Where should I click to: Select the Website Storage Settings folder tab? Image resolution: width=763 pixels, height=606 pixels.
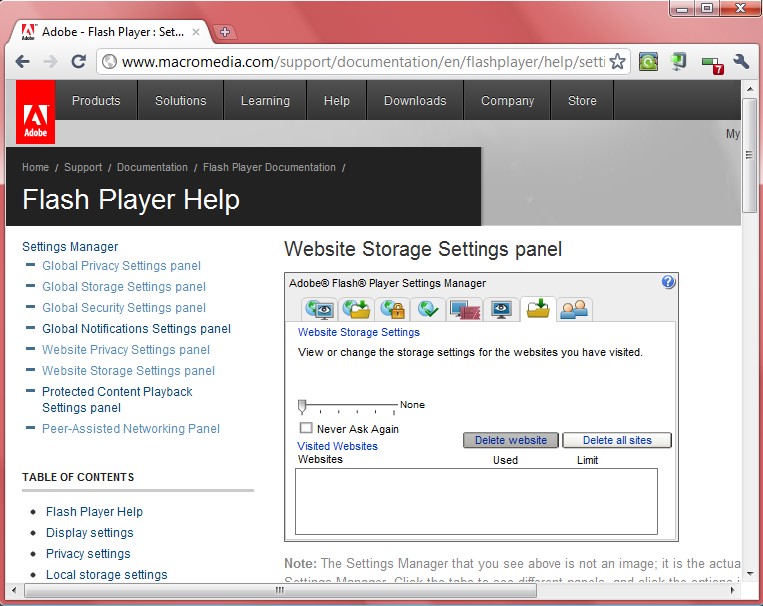(538, 309)
